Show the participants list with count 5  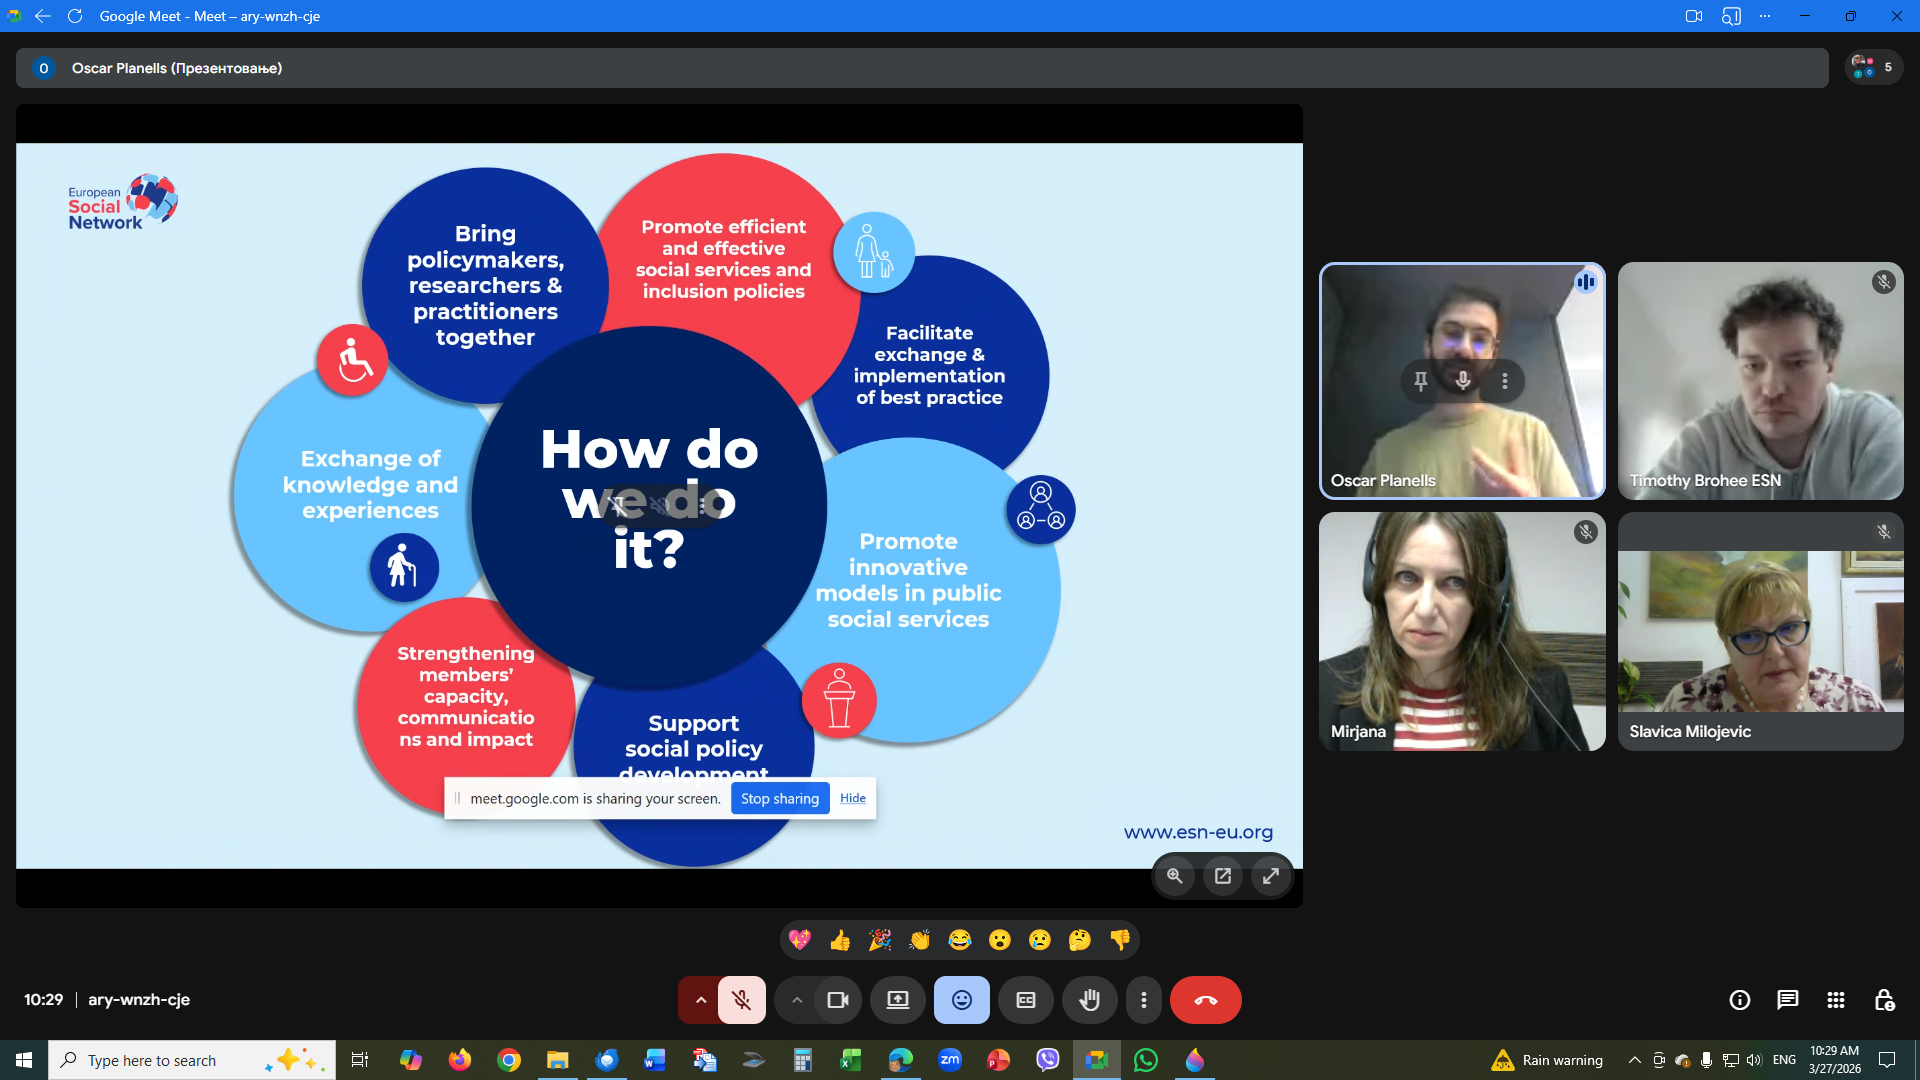[x=1872, y=68]
